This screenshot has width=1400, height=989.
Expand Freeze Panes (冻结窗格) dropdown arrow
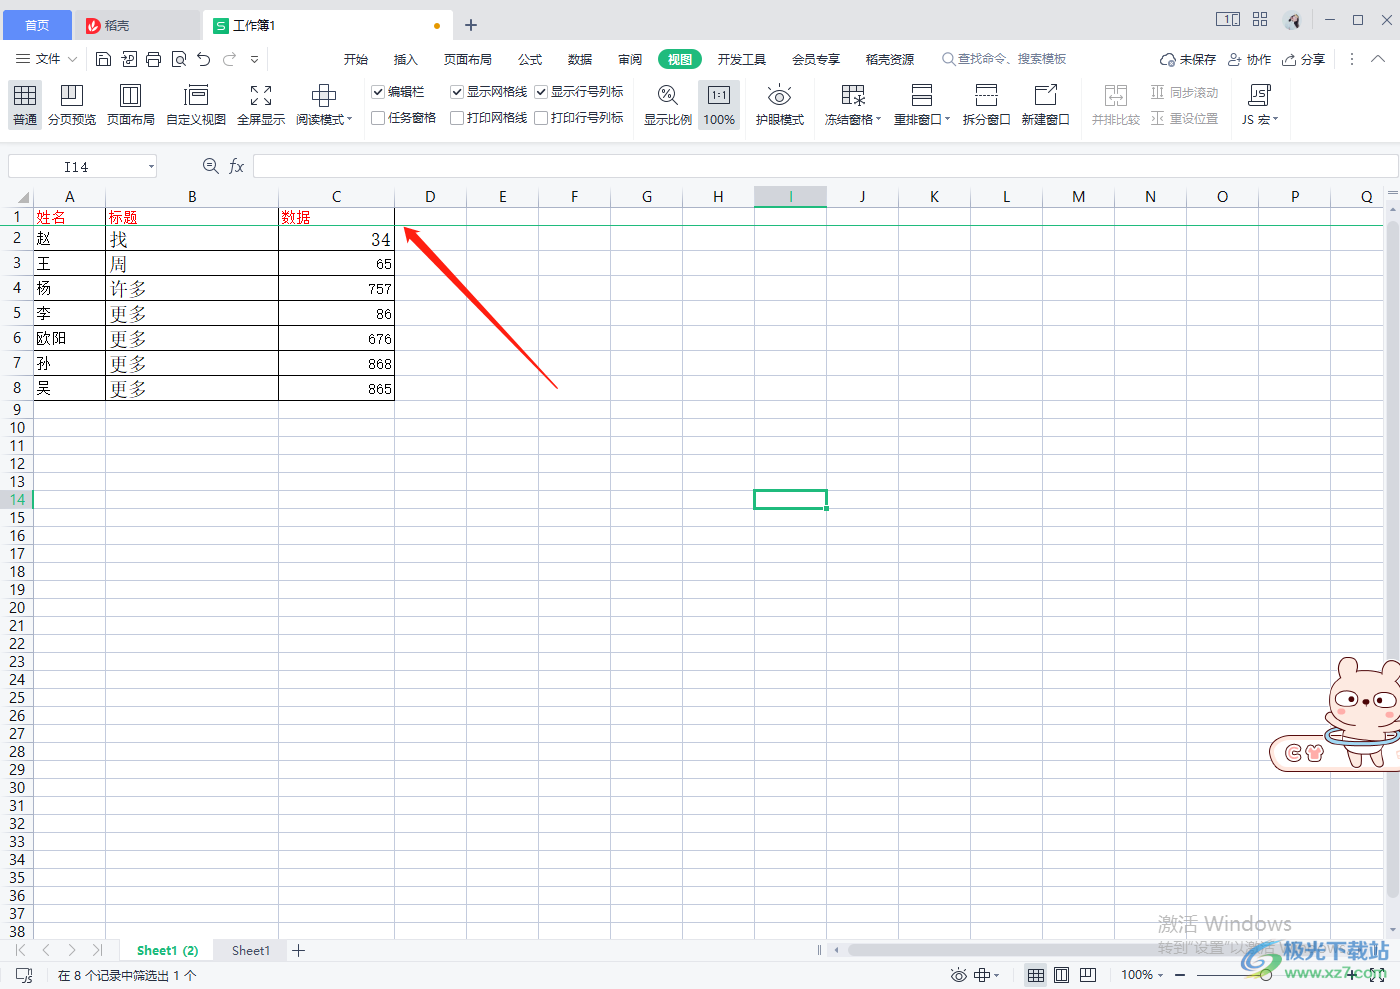coord(878,120)
